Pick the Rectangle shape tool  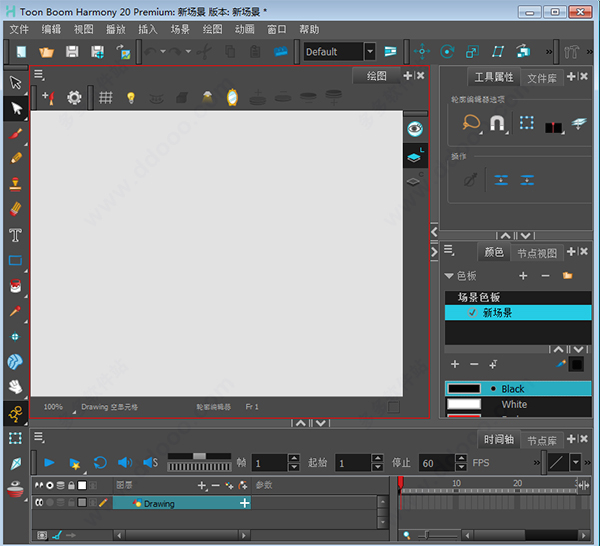coord(15,262)
